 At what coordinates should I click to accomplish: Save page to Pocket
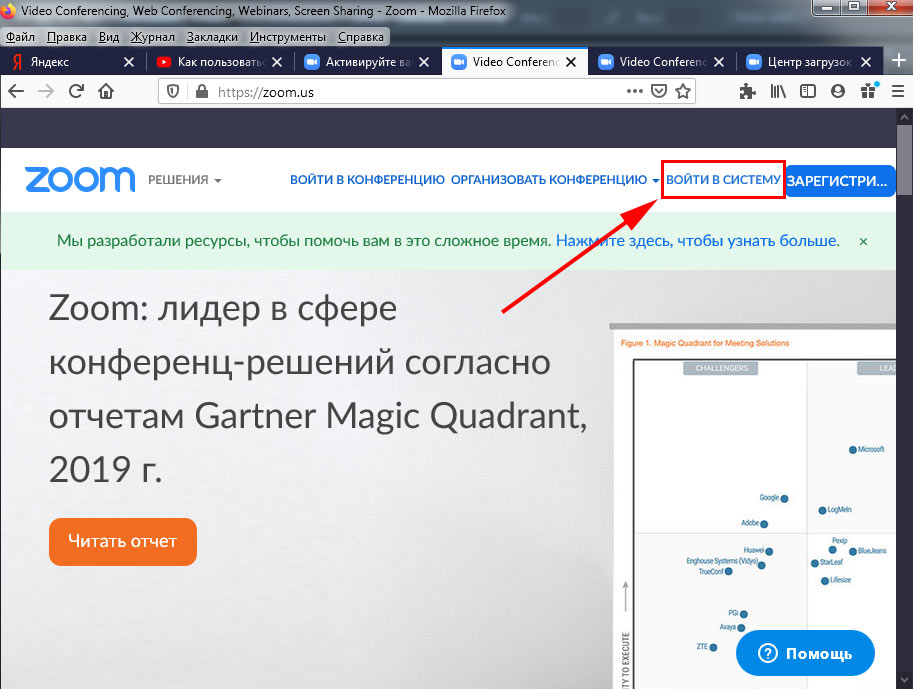[x=658, y=90]
